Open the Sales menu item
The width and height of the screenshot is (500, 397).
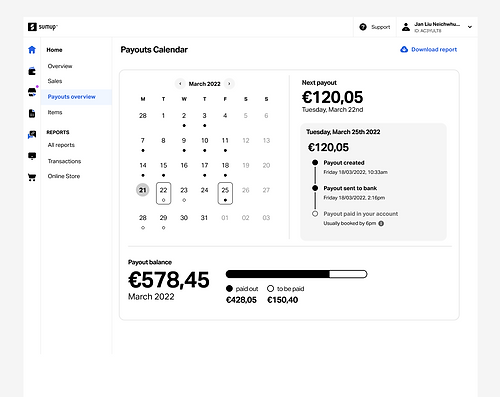point(55,81)
